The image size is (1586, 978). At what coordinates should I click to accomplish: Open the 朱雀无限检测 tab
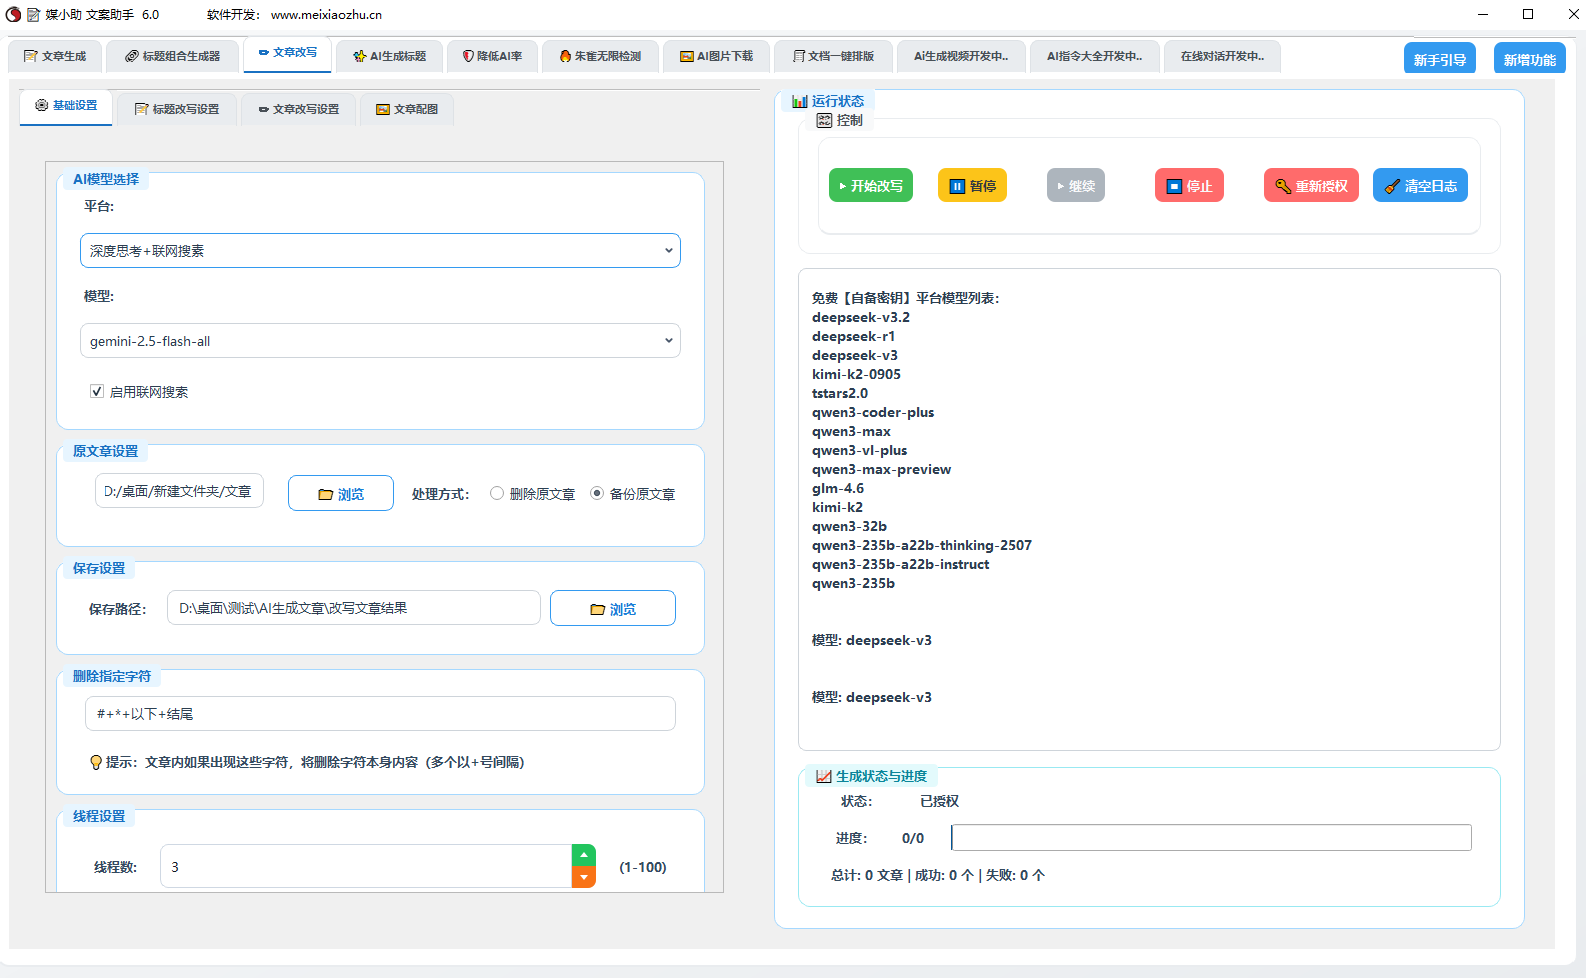click(x=600, y=56)
